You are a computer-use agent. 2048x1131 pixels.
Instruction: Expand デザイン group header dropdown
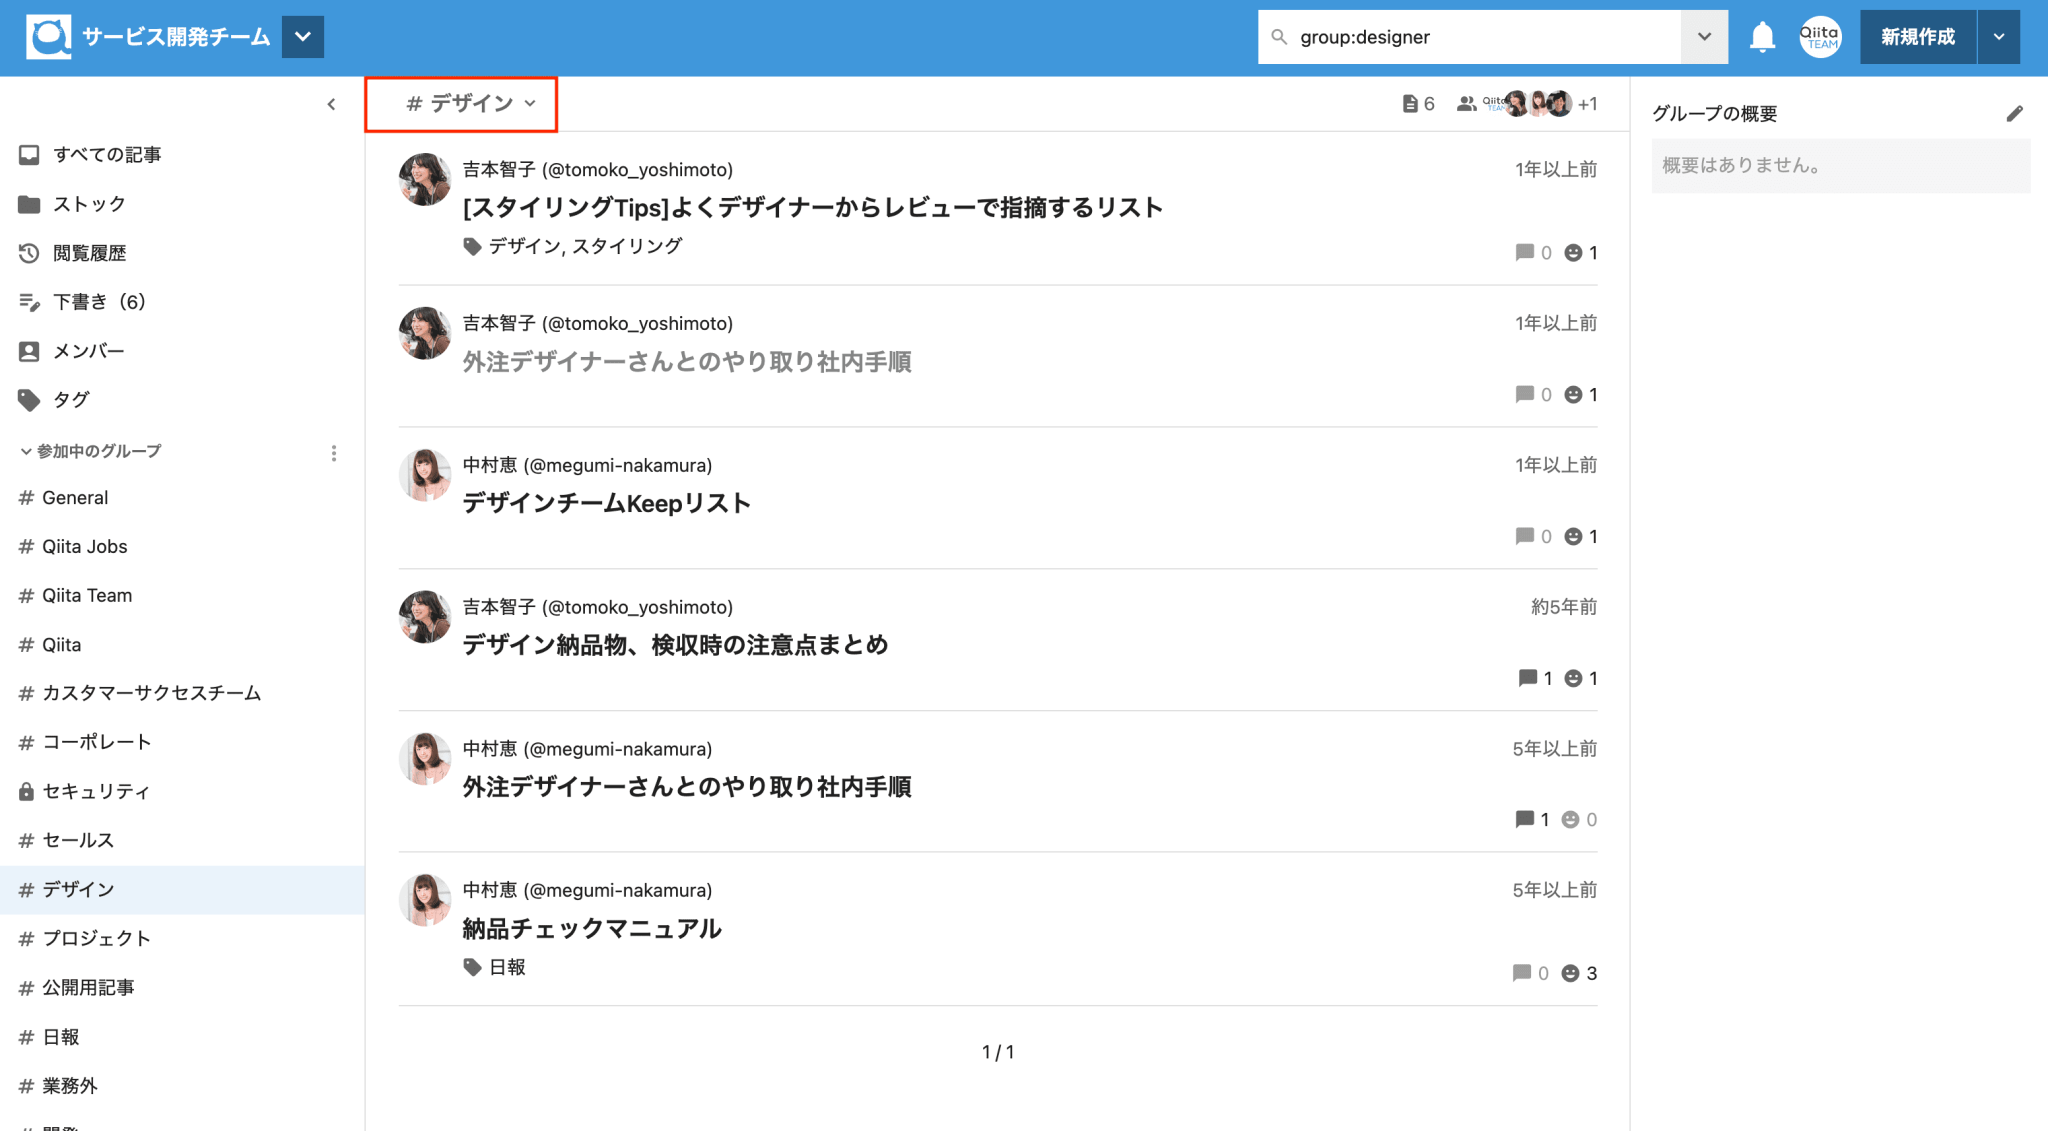point(530,103)
